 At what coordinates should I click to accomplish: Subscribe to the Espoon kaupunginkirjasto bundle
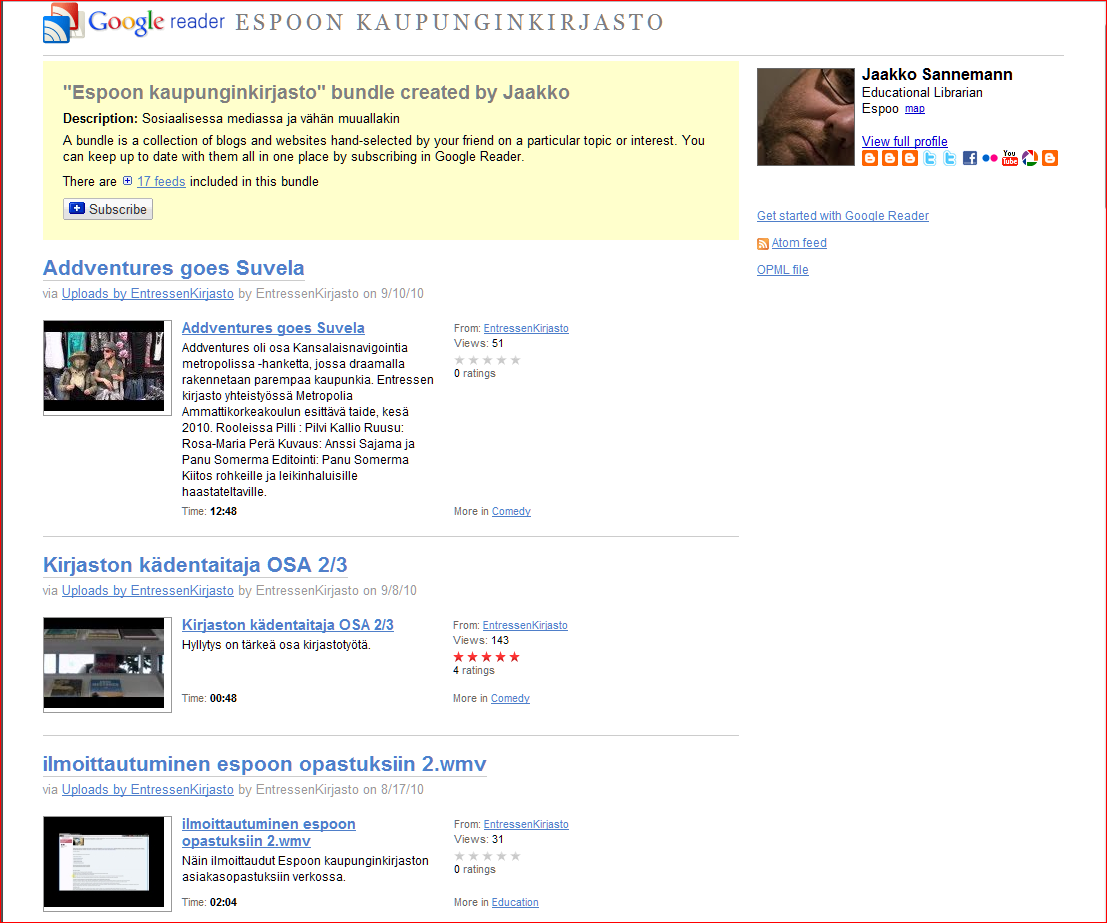[108, 209]
